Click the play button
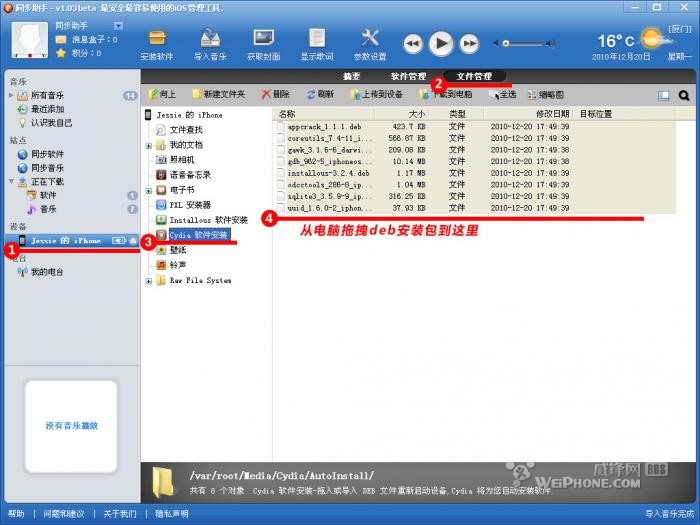 click(x=441, y=43)
